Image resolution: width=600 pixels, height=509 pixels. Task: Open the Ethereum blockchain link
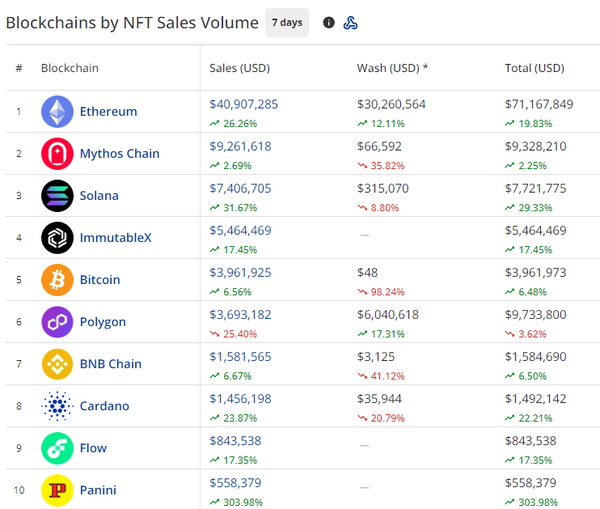[x=108, y=111]
